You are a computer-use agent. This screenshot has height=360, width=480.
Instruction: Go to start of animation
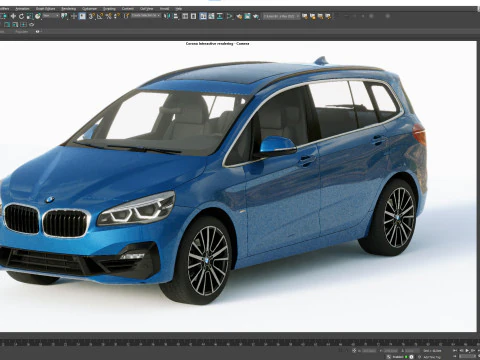pyautogui.click(x=455, y=351)
